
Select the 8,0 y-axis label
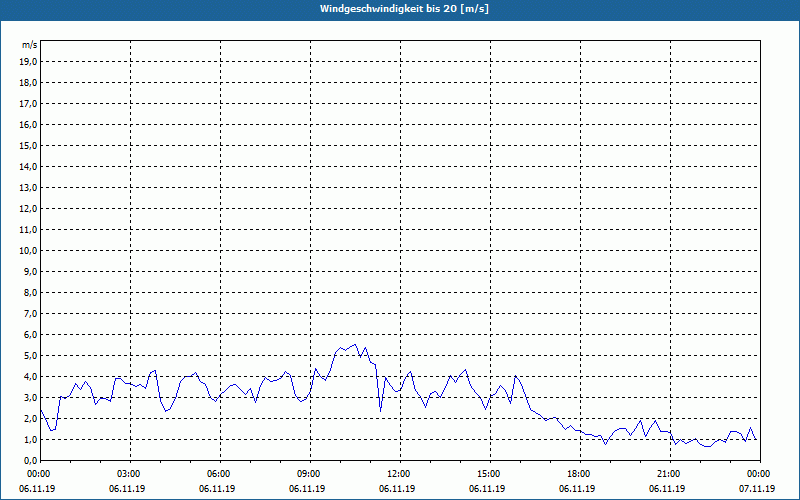[30, 292]
